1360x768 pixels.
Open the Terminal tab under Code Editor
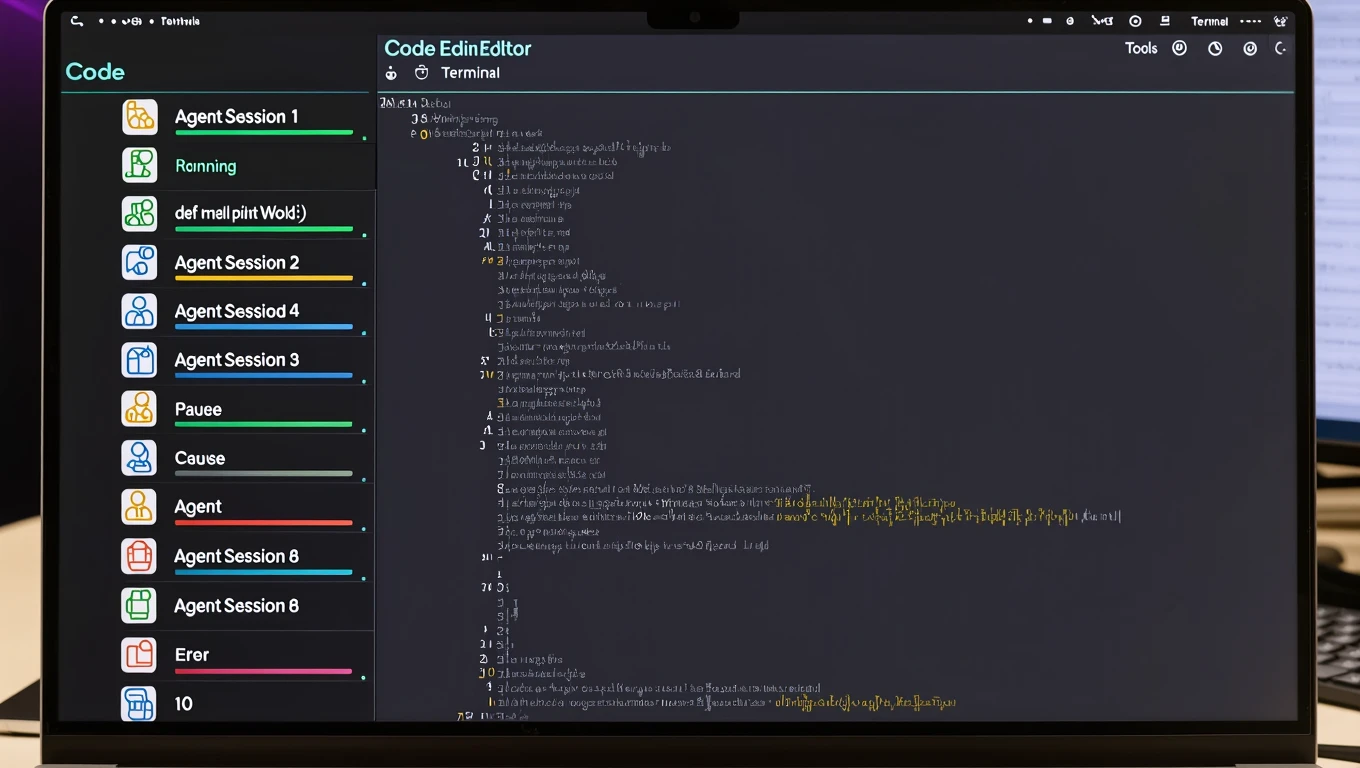pos(470,73)
